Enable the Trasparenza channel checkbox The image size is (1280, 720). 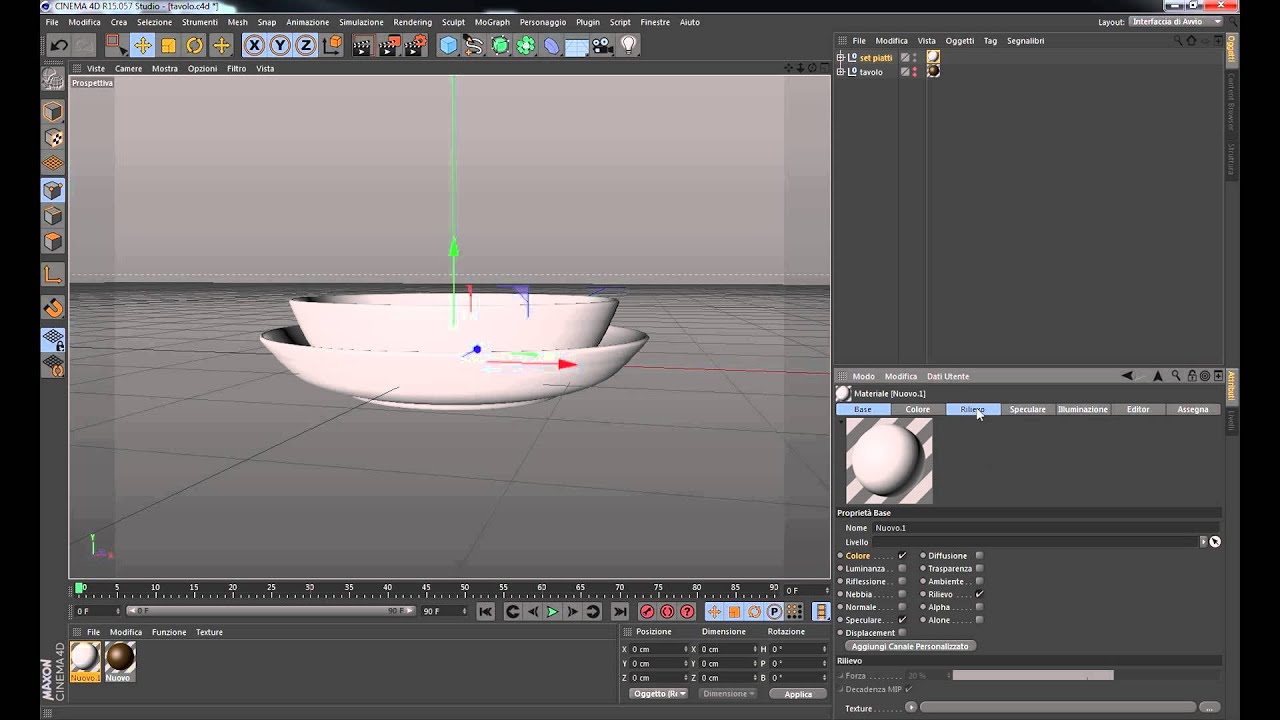click(979, 568)
